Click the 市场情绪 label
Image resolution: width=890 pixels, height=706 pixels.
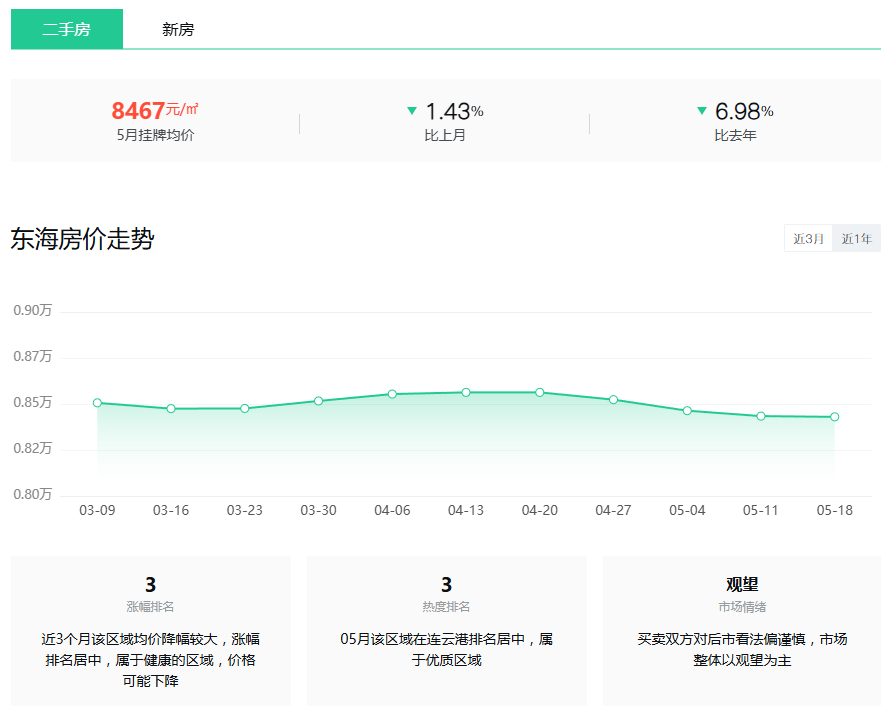742,607
